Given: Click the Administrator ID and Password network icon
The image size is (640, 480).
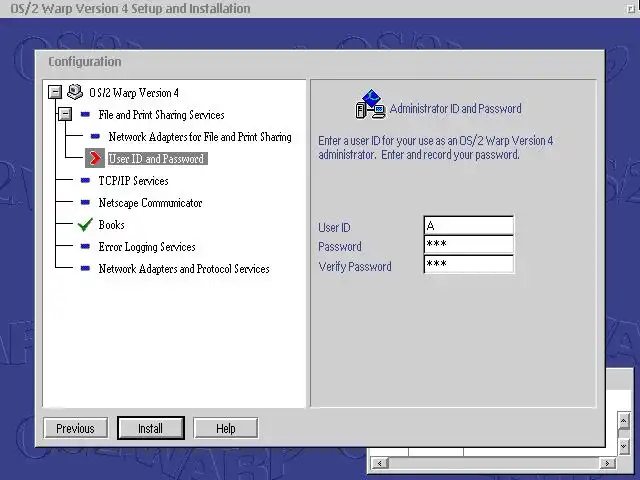Looking at the screenshot, I should [x=370, y=104].
